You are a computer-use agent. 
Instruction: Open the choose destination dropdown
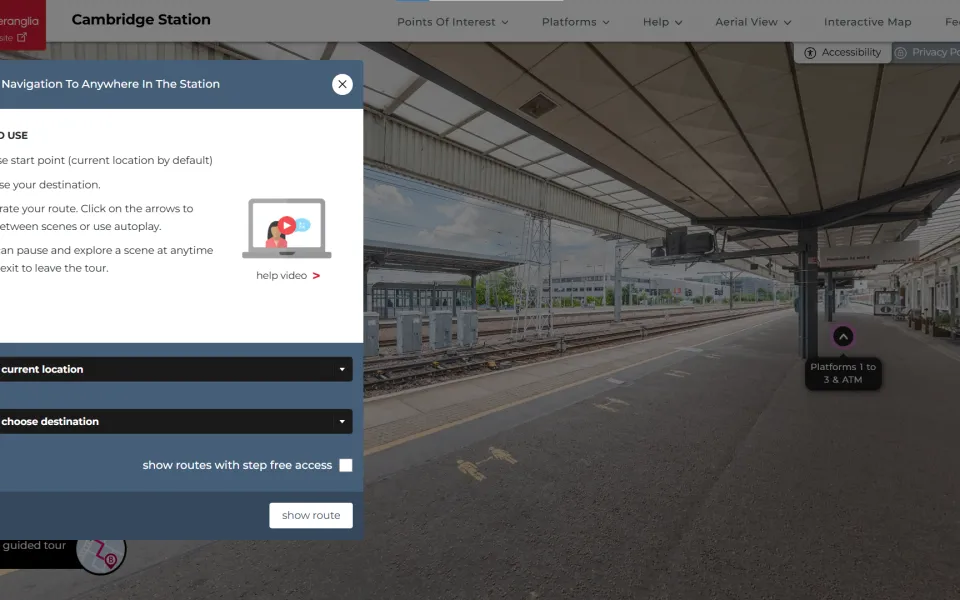(175, 421)
